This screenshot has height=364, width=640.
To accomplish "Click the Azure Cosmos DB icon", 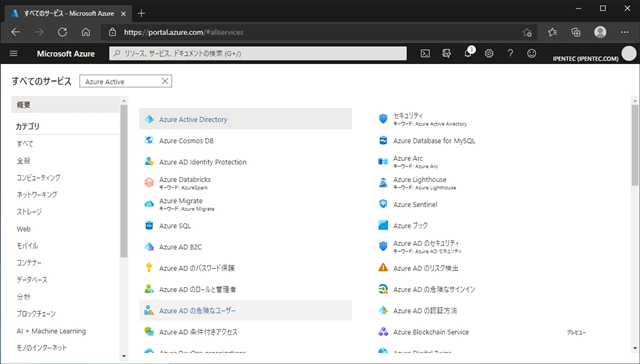I will click(x=149, y=140).
